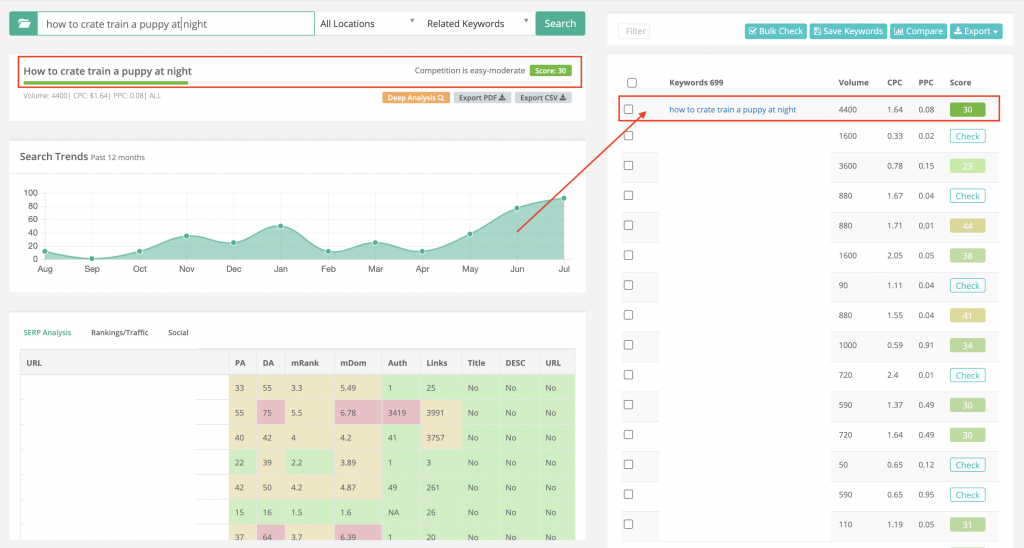Click the Filter input field
1024x548 pixels.
click(x=634, y=31)
